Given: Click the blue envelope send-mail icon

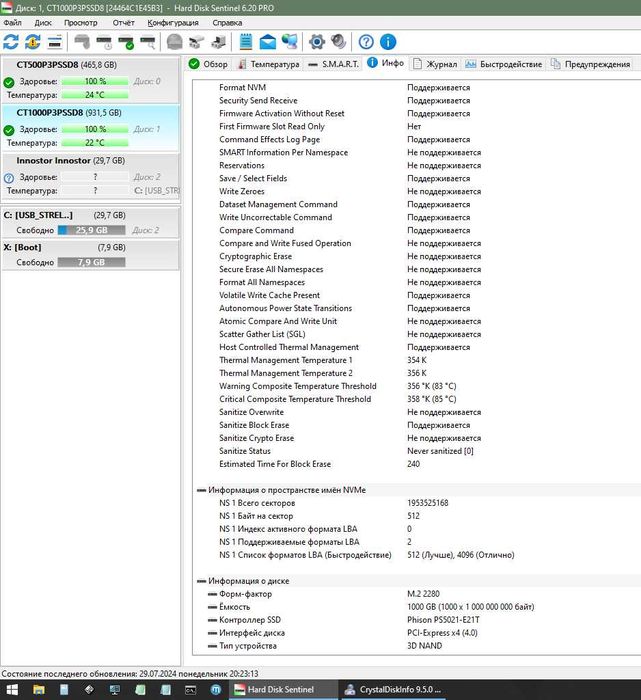Looking at the screenshot, I should click(267, 42).
